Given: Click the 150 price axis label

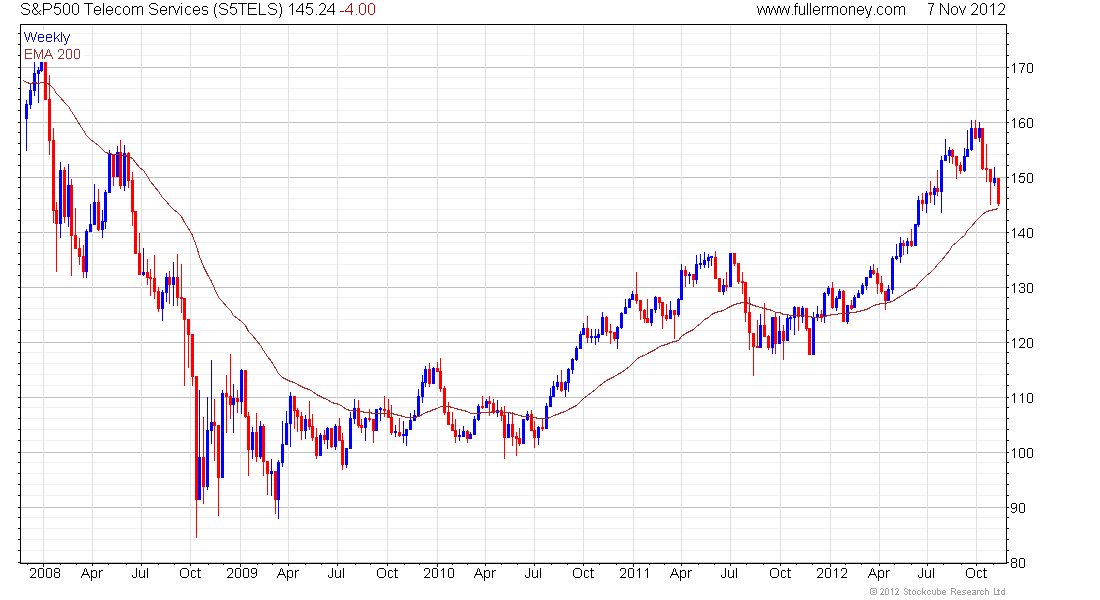Looking at the screenshot, I should [1021, 178].
